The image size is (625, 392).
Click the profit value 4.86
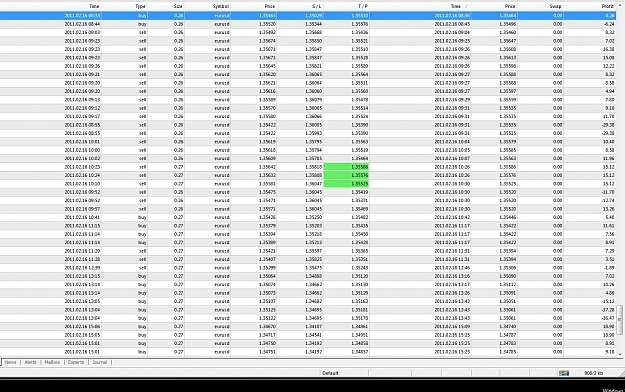(x=610, y=293)
